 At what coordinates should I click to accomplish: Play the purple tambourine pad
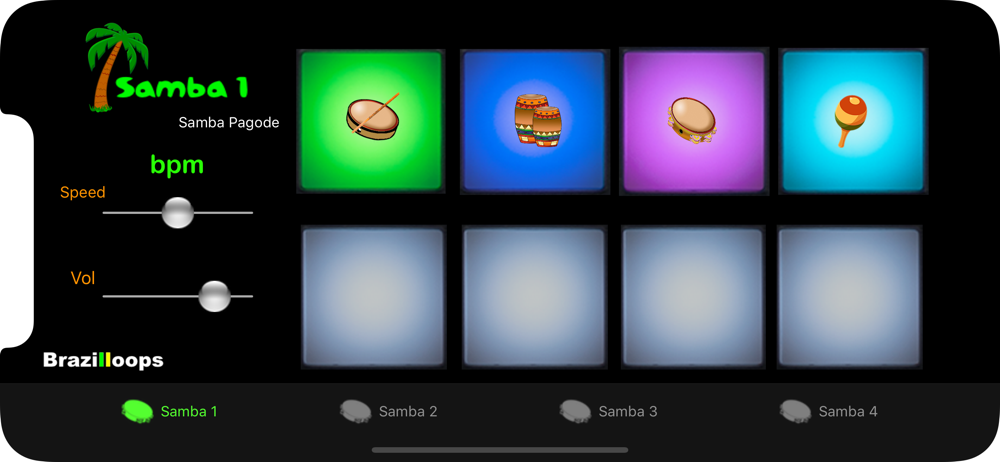(x=694, y=121)
